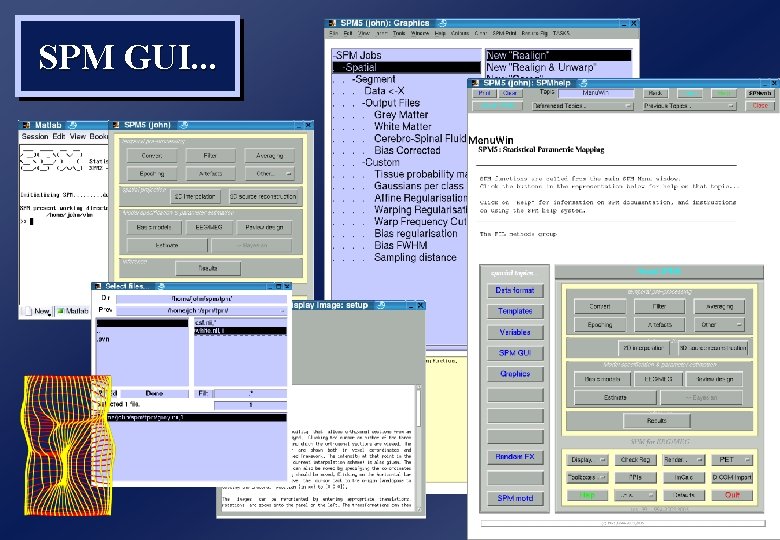Click the app icon in the Matlab title bar
This screenshot has width=780, height=540.
coord(26,125)
